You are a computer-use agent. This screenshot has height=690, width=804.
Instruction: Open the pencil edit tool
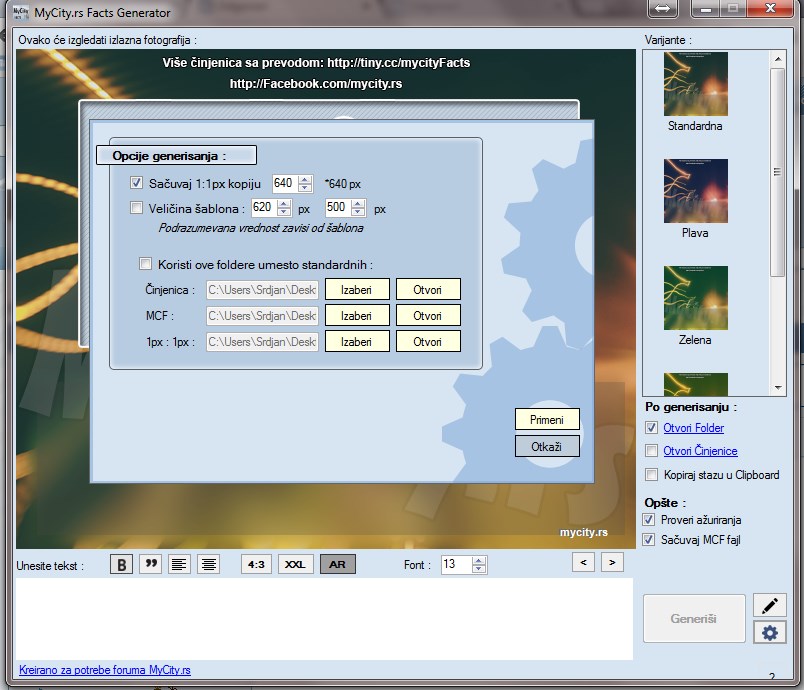click(770, 605)
